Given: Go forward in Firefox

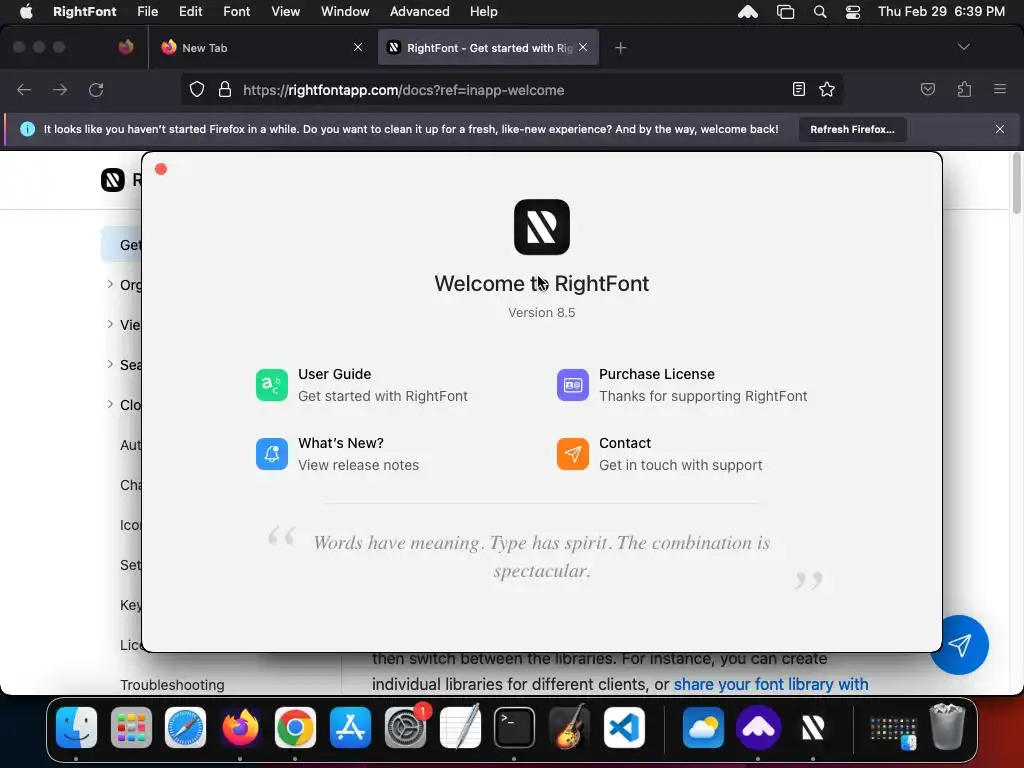Looking at the screenshot, I should click(60, 89).
